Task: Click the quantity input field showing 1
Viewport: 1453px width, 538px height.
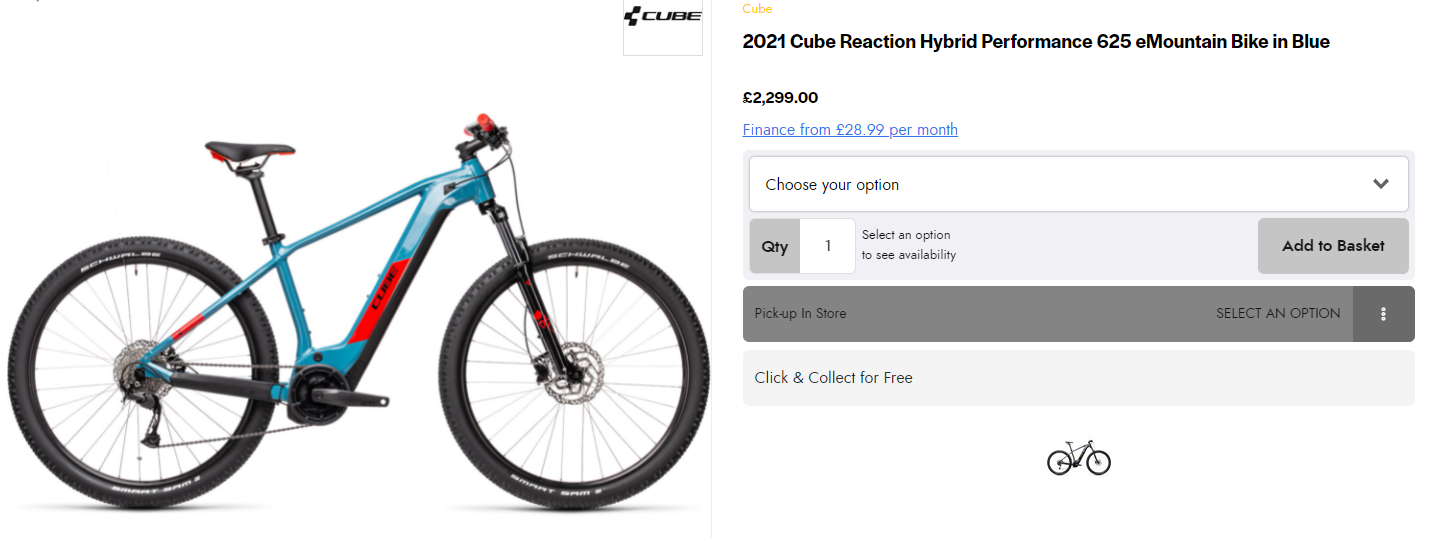Action: coord(827,246)
